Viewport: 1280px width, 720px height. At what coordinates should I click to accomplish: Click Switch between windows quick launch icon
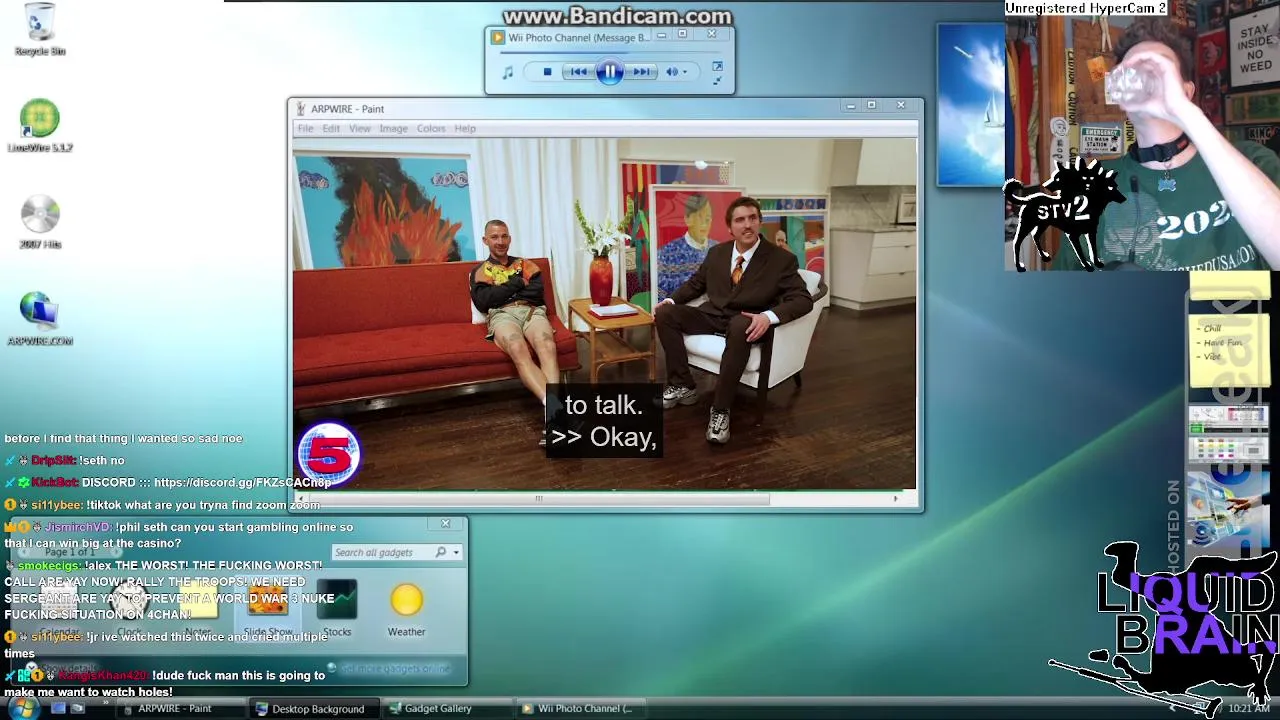coord(77,708)
